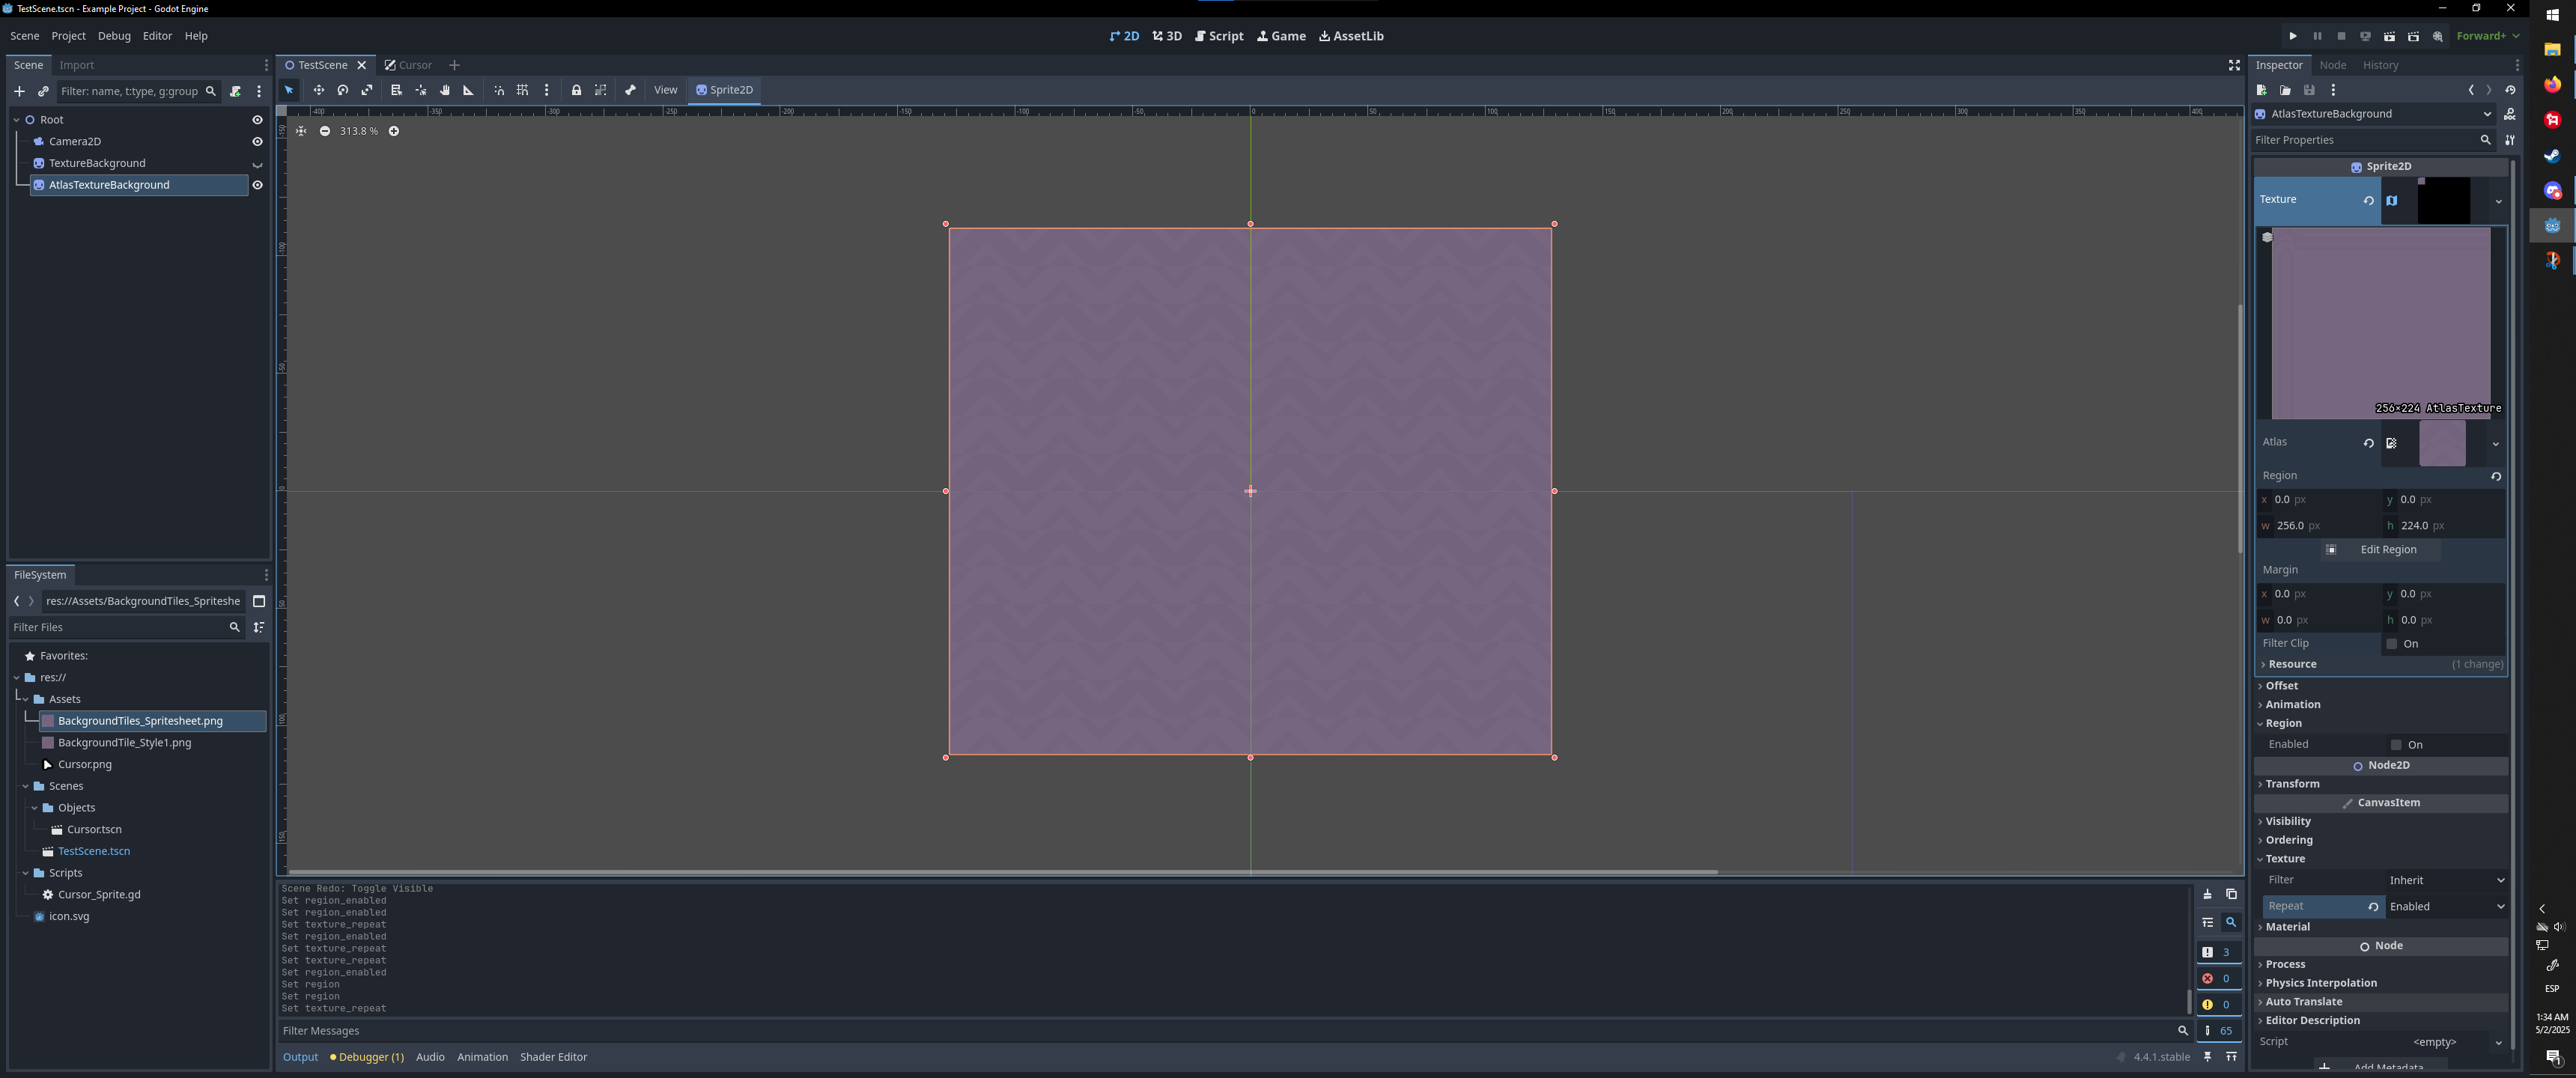The image size is (2576, 1078).
Task: Activate the Rotate Mode tool
Action: pos(343,90)
